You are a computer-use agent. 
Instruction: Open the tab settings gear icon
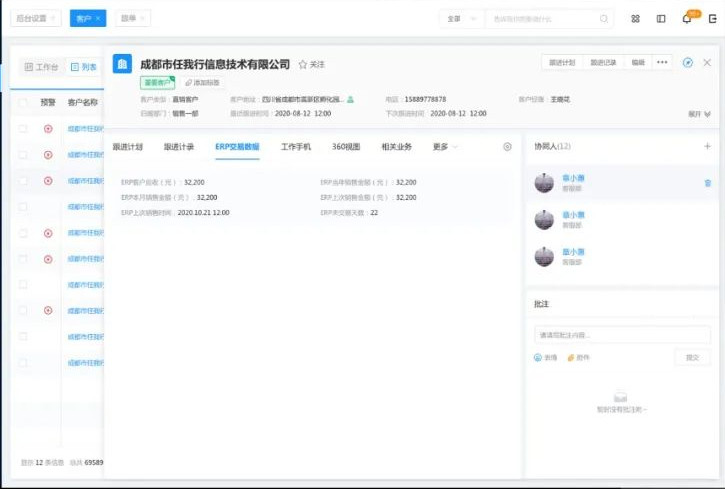coord(507,147)
